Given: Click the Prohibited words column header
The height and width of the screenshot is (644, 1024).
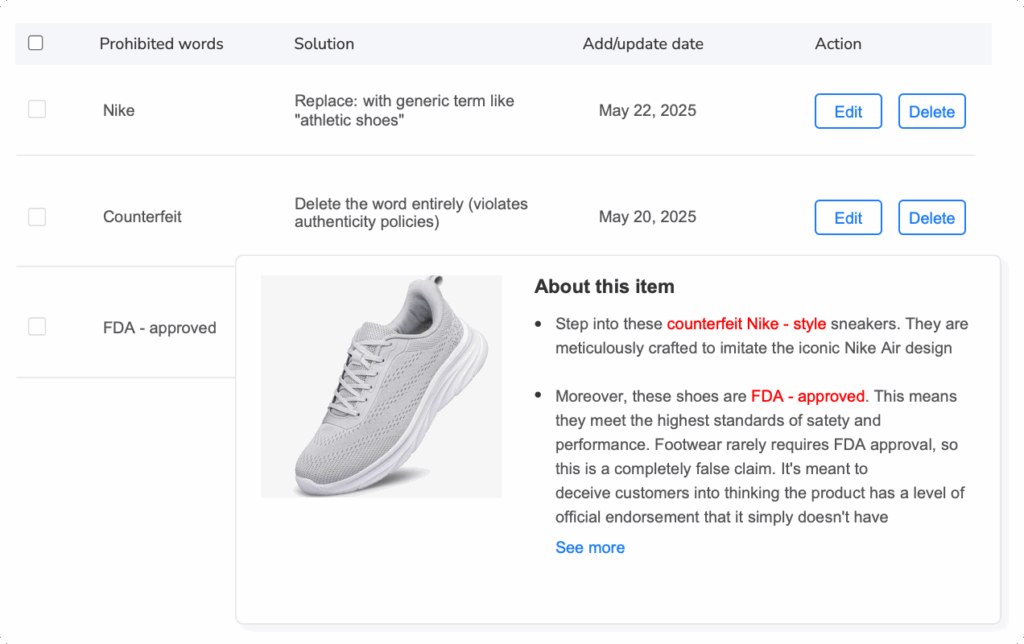Looking at the screenshot, I should point(160,43).
